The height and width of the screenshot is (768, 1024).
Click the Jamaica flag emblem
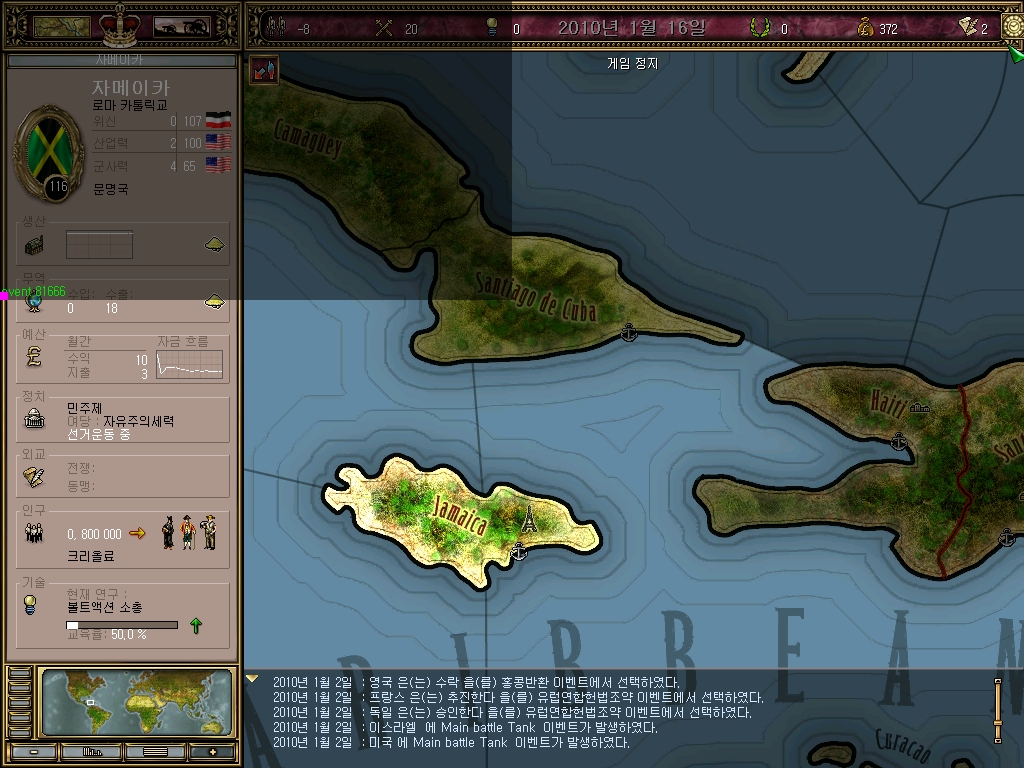(x=50, y=153)
